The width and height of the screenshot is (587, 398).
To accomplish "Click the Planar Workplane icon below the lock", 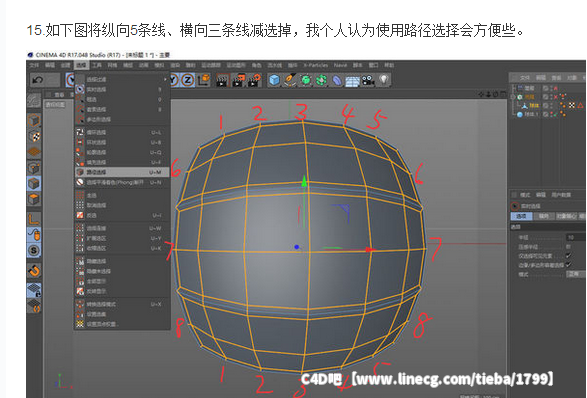I will (34, 306).
